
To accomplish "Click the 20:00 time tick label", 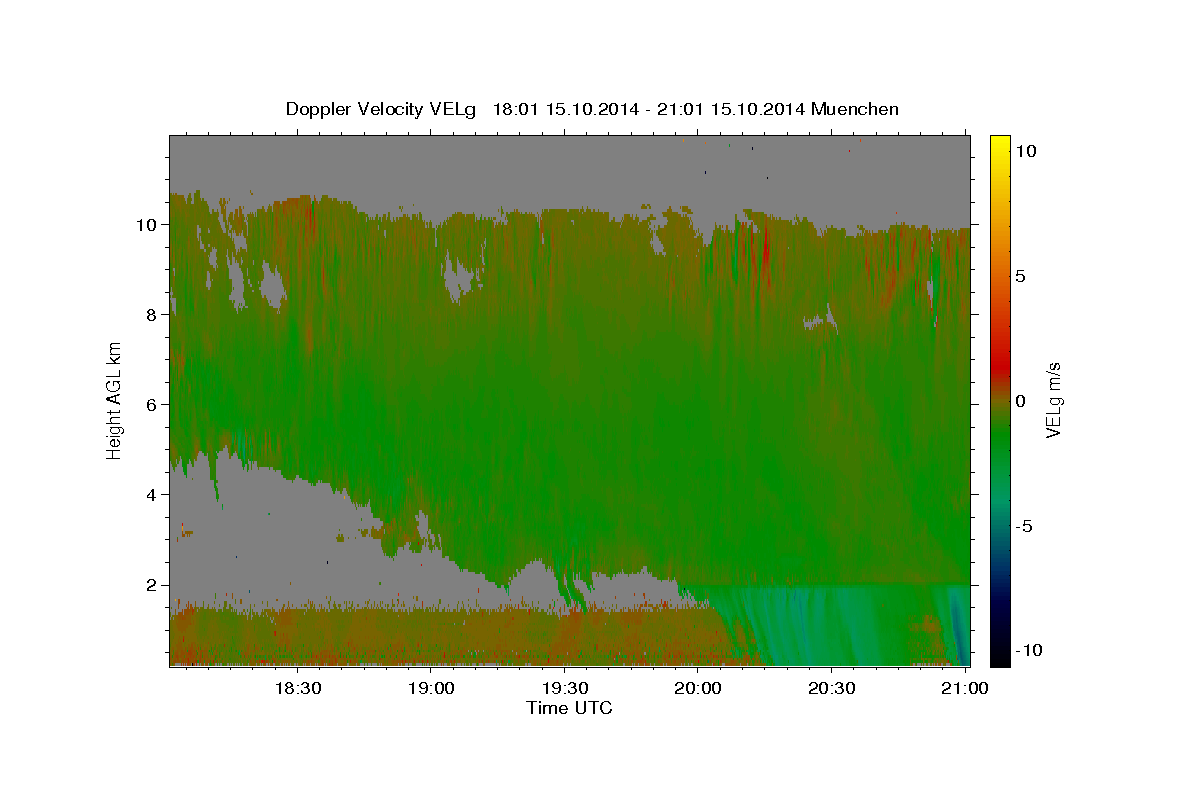I will click(698, 689).
